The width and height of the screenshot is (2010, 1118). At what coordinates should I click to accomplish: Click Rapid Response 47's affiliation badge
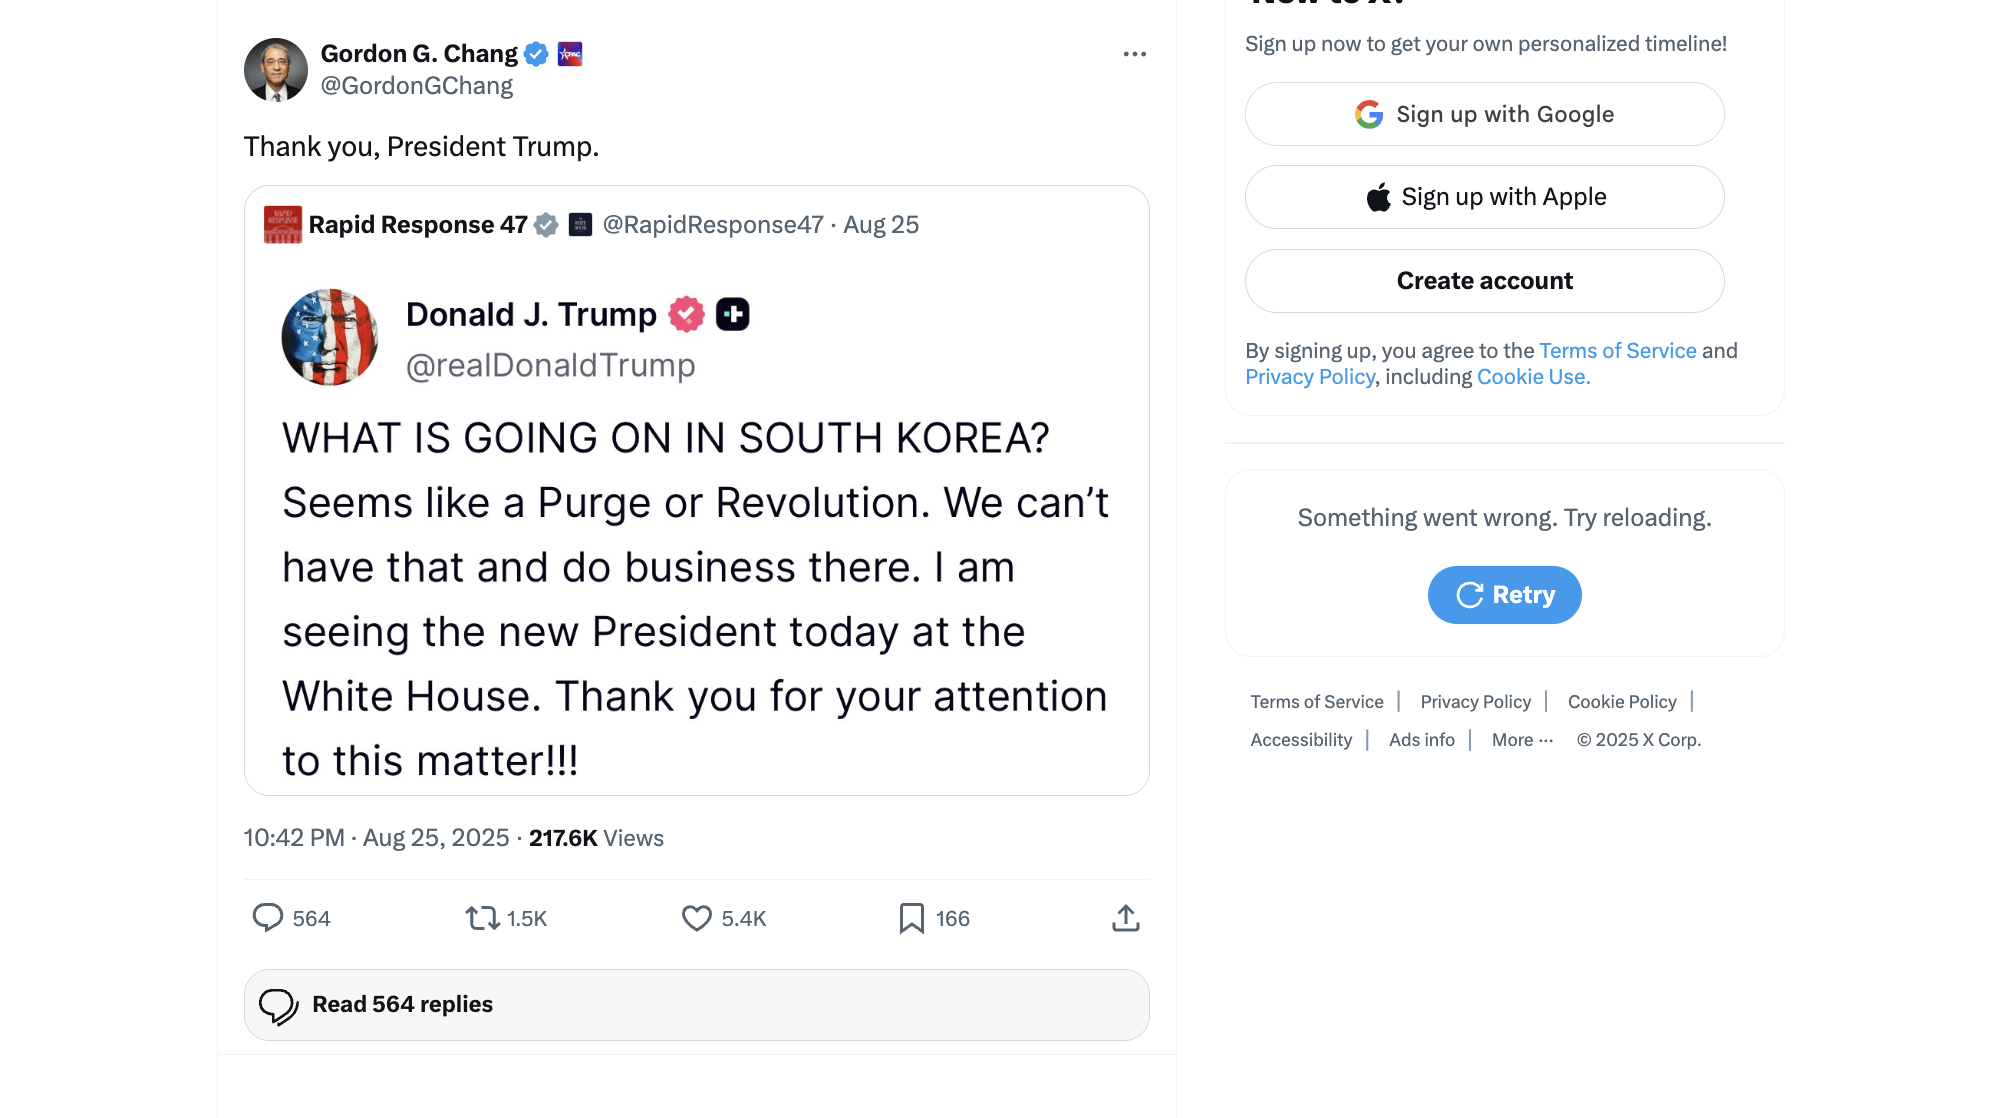(580, 225)
